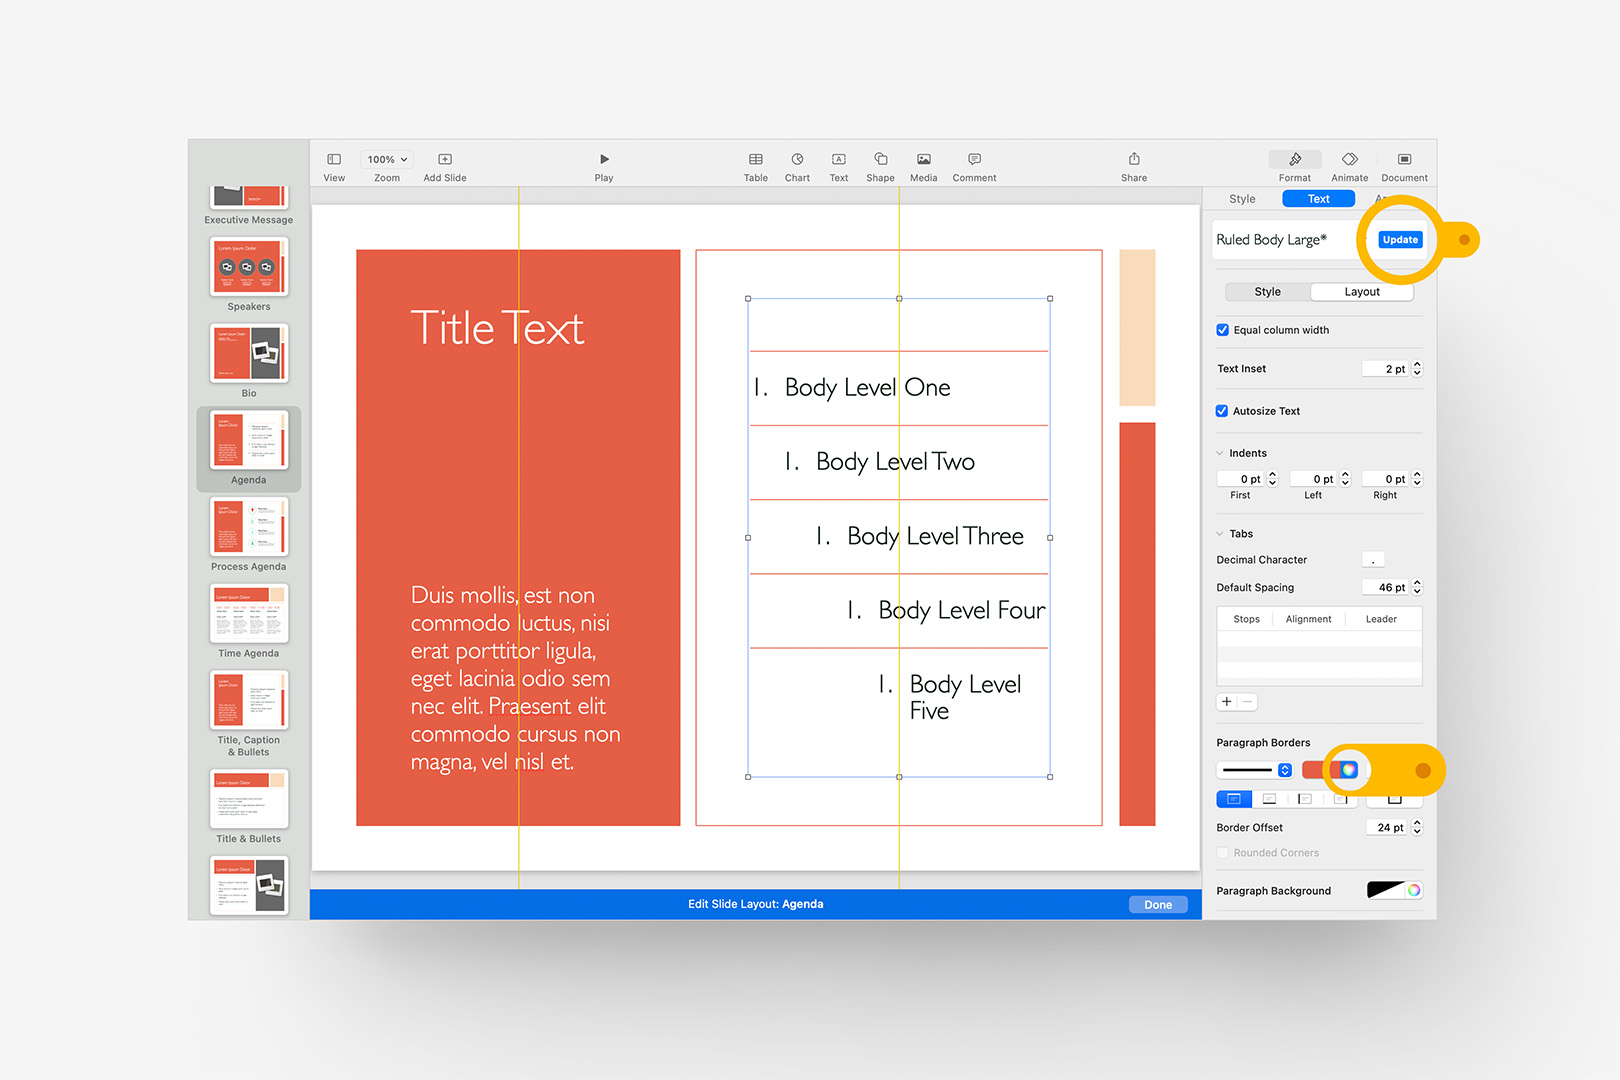Select the Layout segment
This screenshot has height=1080, width=1620.
pos(1362,292)
